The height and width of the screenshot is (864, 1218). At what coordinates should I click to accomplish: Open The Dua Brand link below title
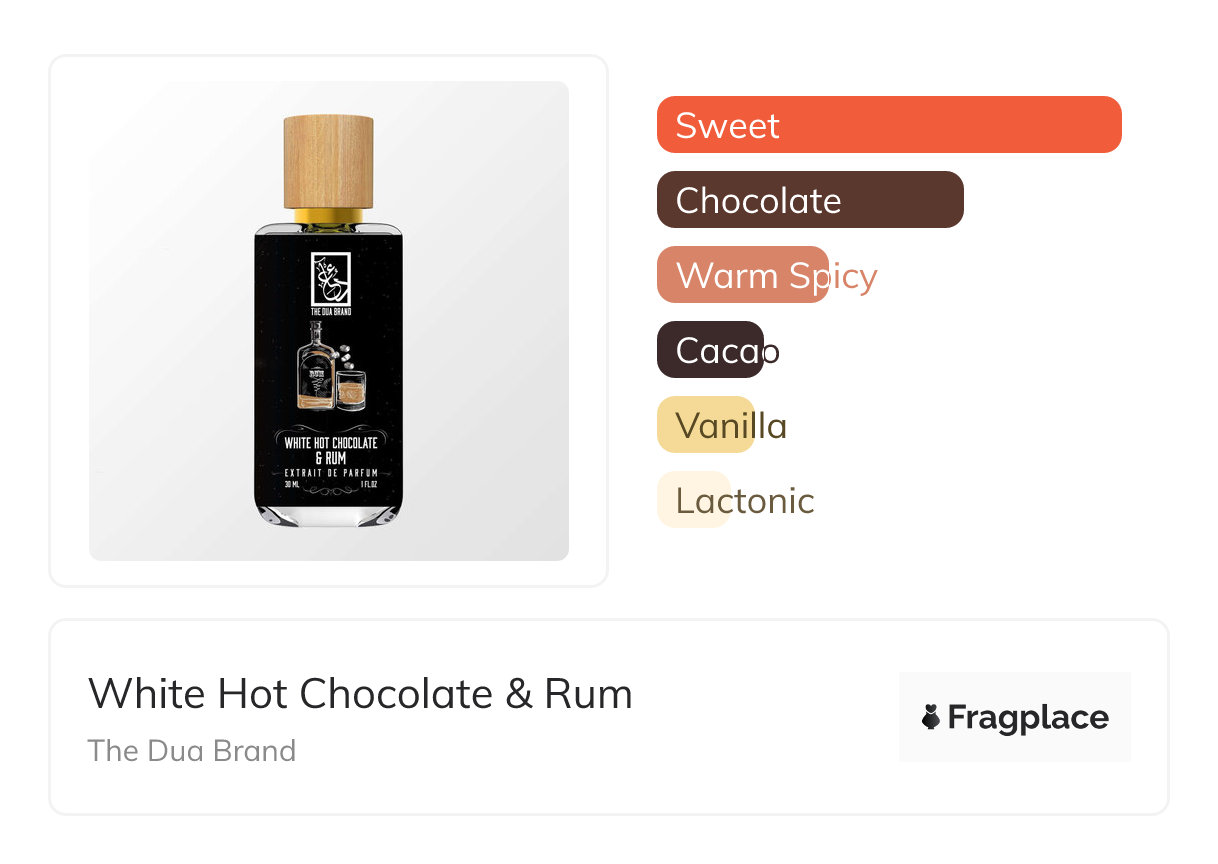[x=191, y=750]
